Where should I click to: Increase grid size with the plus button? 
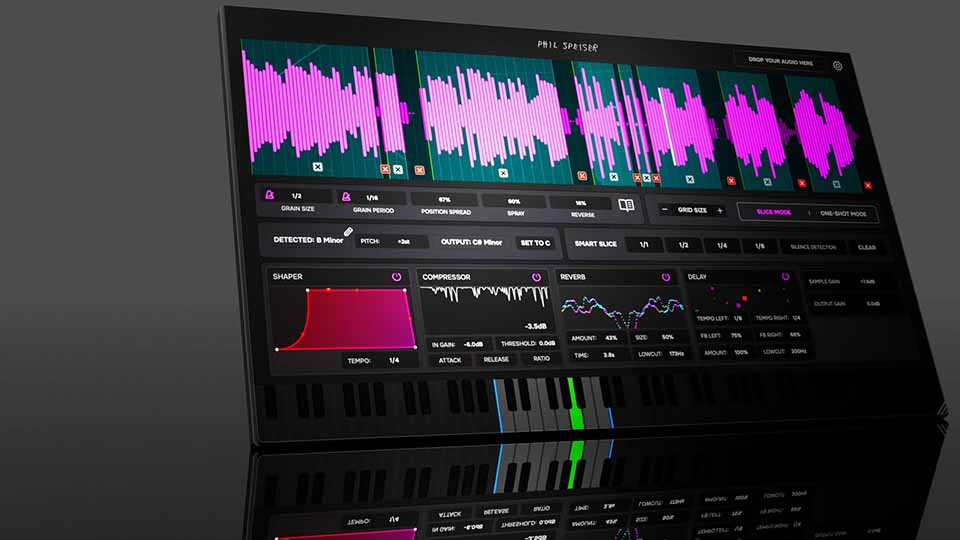pyautogui.click(x=719, y=211)
